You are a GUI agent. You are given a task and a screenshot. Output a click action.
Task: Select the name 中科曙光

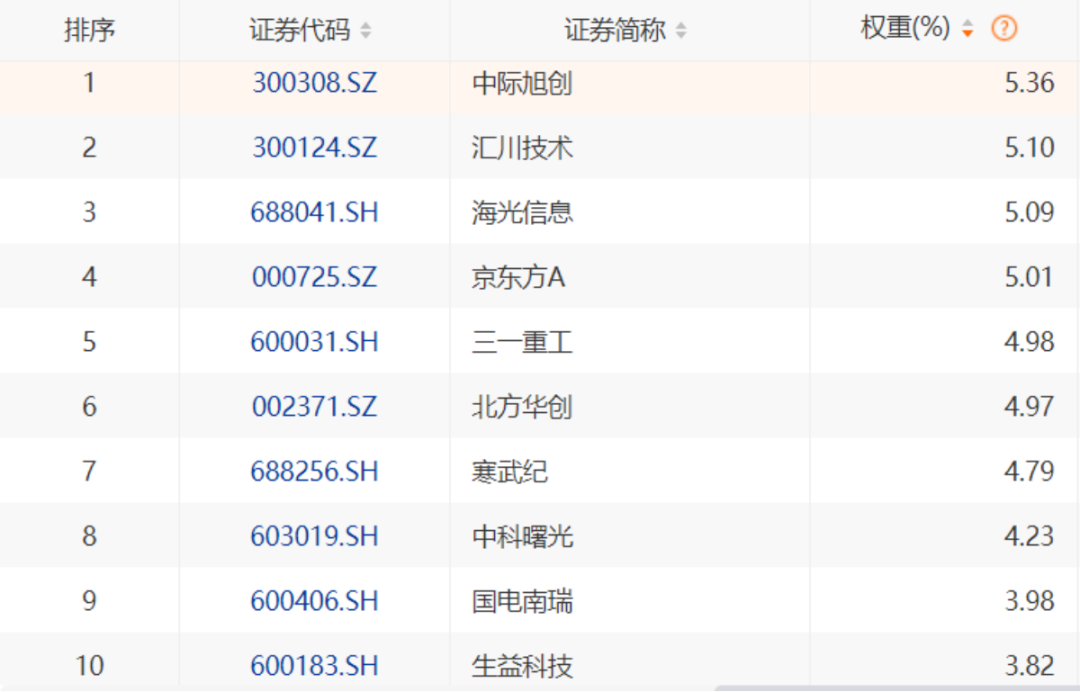523,537
